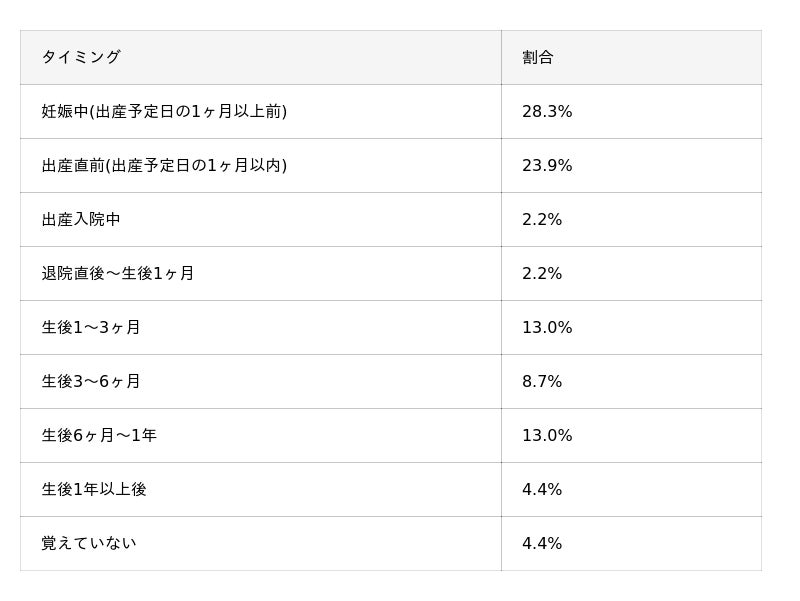Select the 妊娠中(出産予定日の1ヶ月以上前) row label

point(164,111)
